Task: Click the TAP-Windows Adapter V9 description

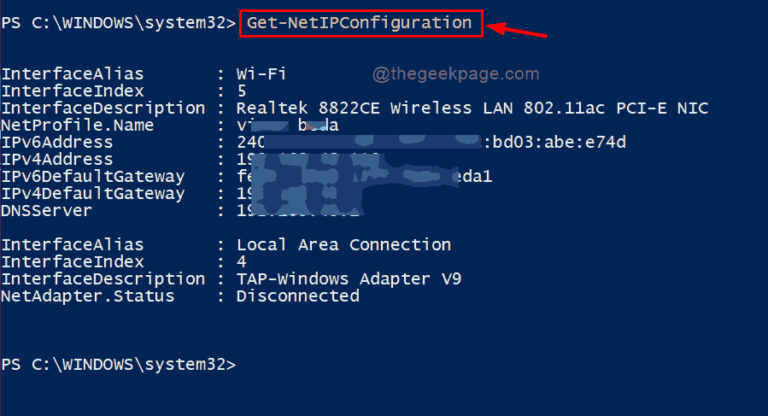Action: point(349,279)
